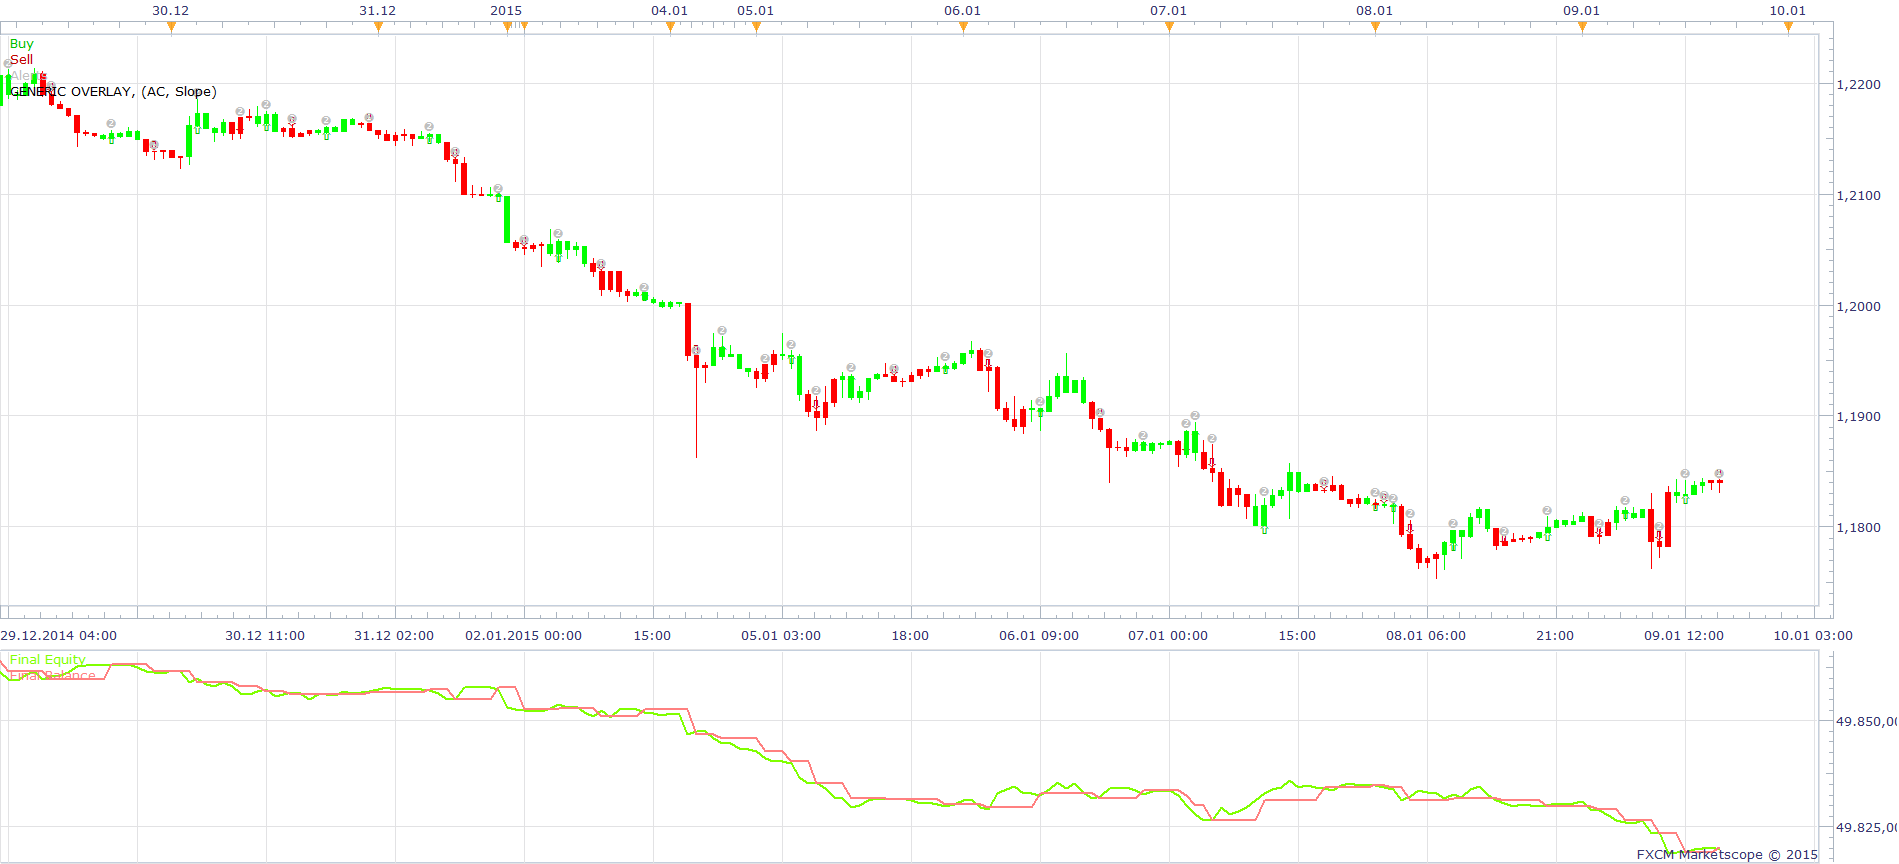The image size is (1899, 864).
Task: Click the 'Final Equity' legend label
Action: pyautogui.click(x=48, y=660)
